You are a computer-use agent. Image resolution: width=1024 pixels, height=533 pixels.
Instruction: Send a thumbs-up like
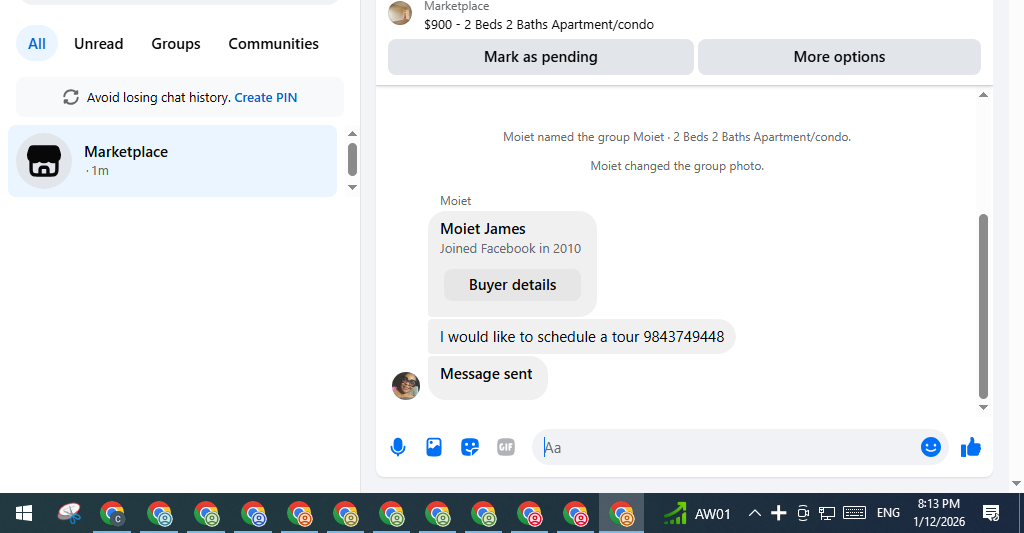pyautogui.click(x=971, y=447)
